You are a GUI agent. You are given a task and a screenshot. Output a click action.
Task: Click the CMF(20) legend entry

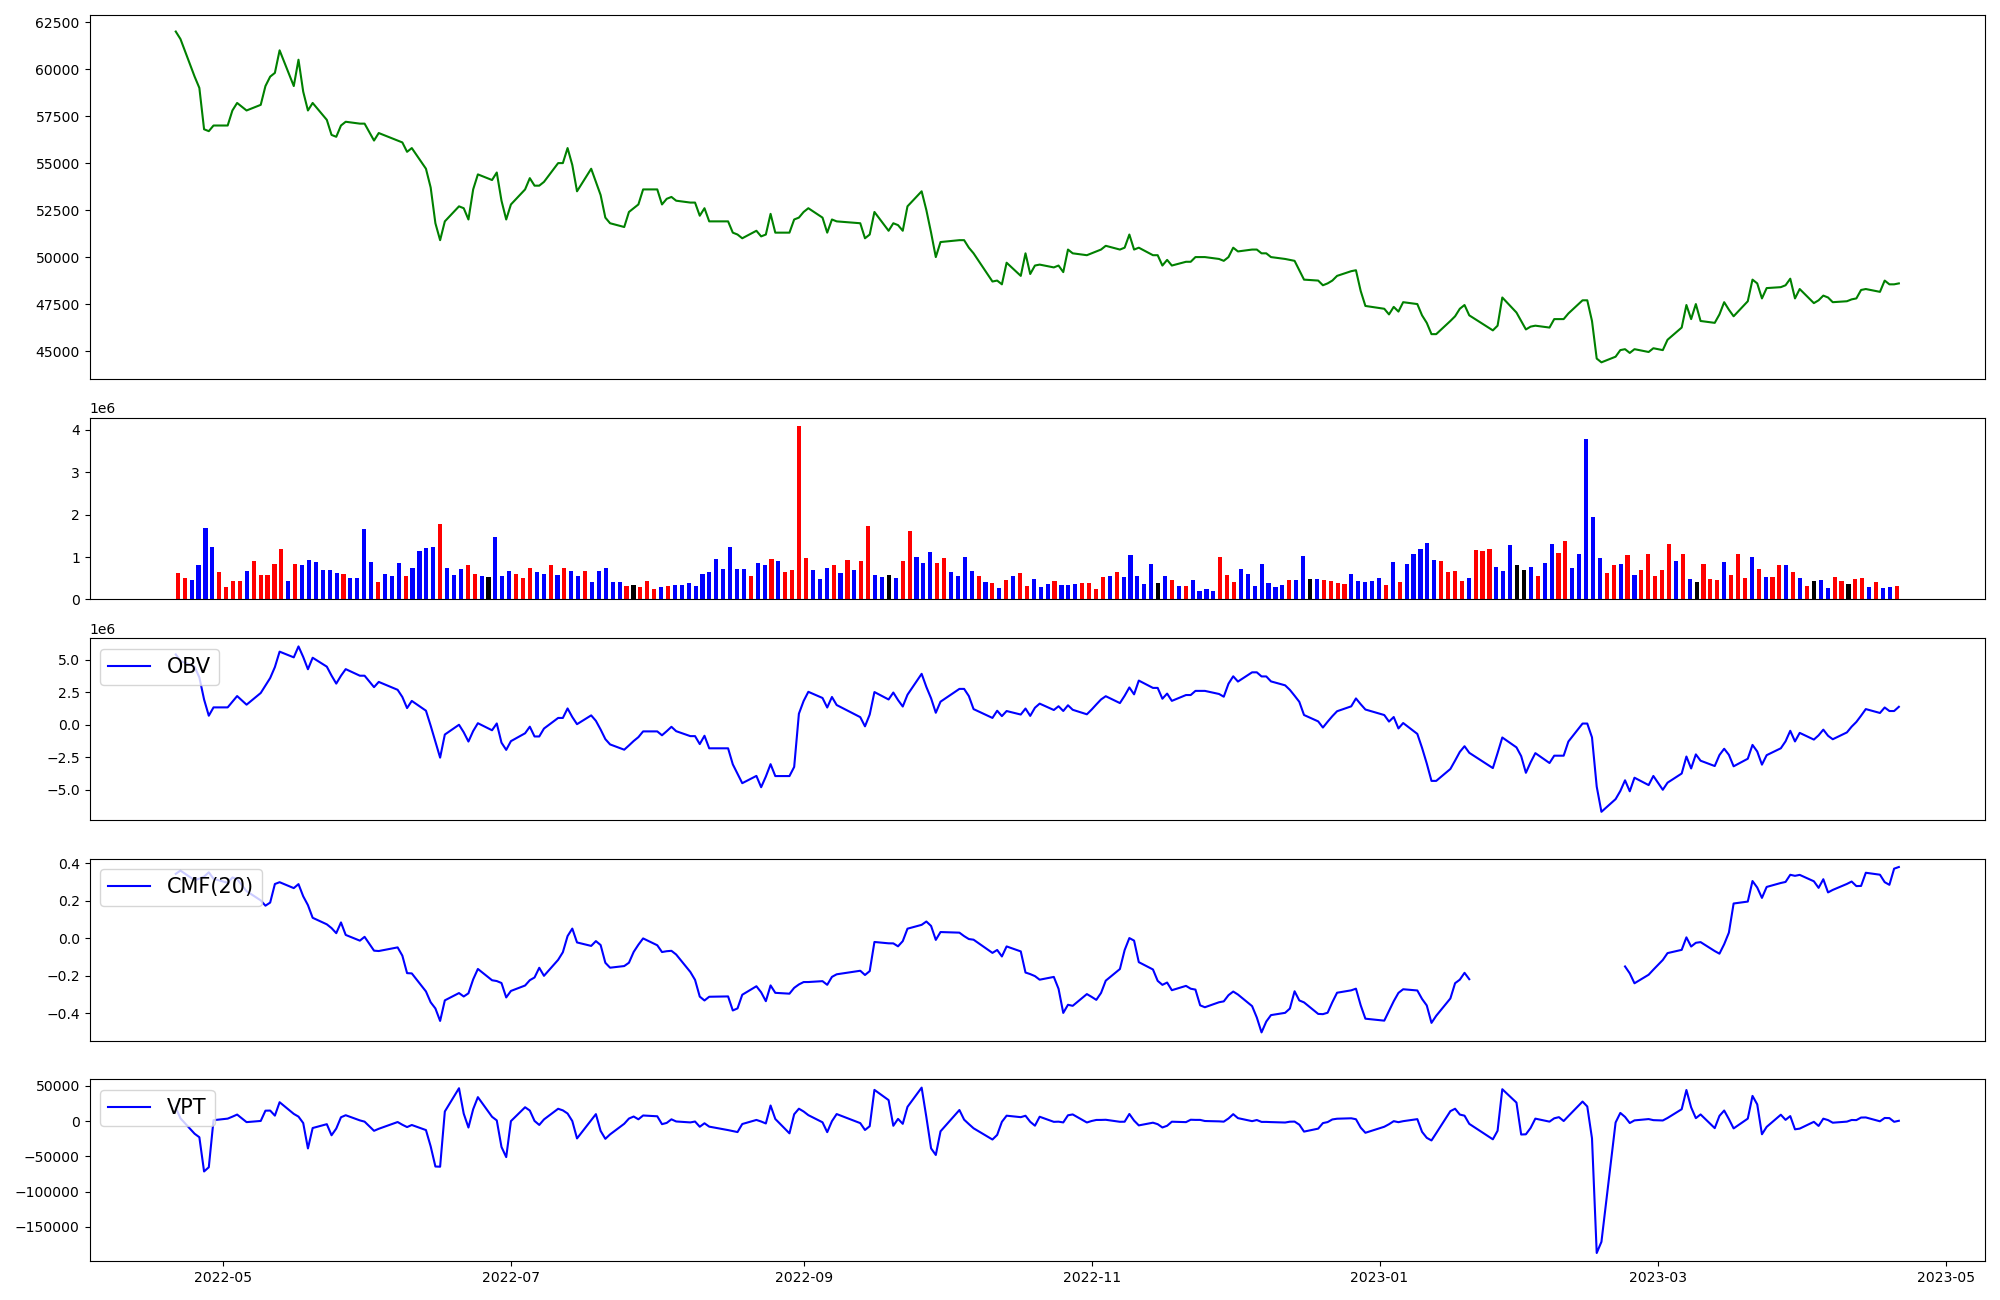209,886
